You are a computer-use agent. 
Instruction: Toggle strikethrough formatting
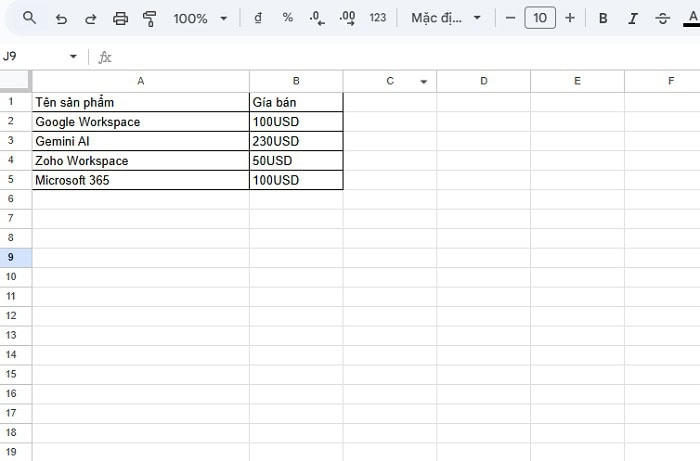click(x=662, y=18)
